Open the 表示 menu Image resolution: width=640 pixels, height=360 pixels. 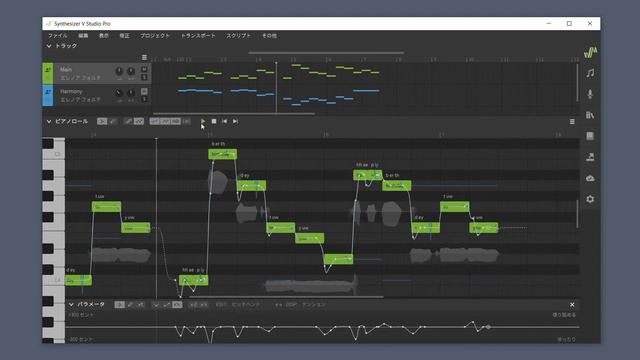pos(104,36)
